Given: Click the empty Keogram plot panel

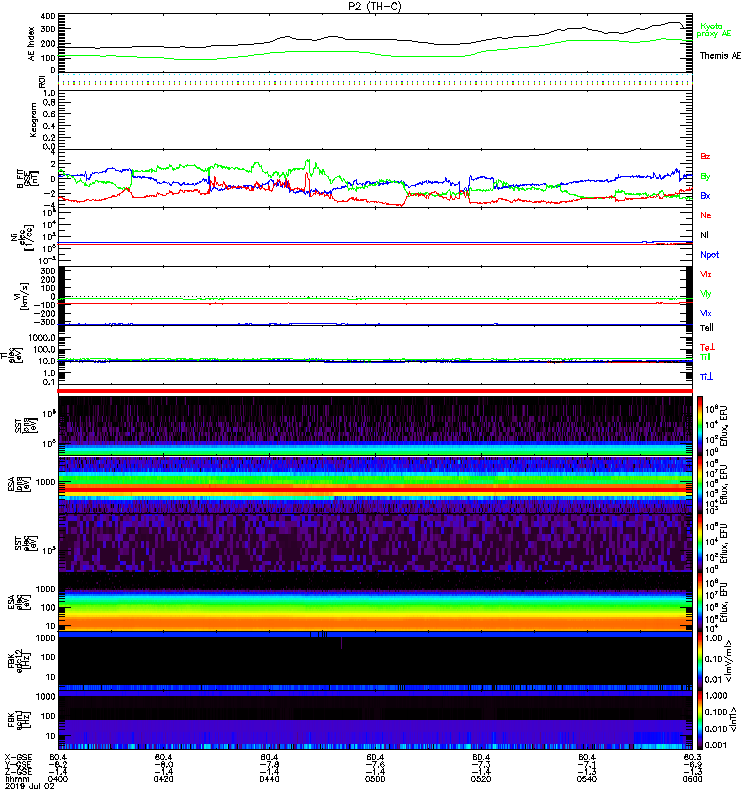Looking at the screenshot, I should [375, 120].
